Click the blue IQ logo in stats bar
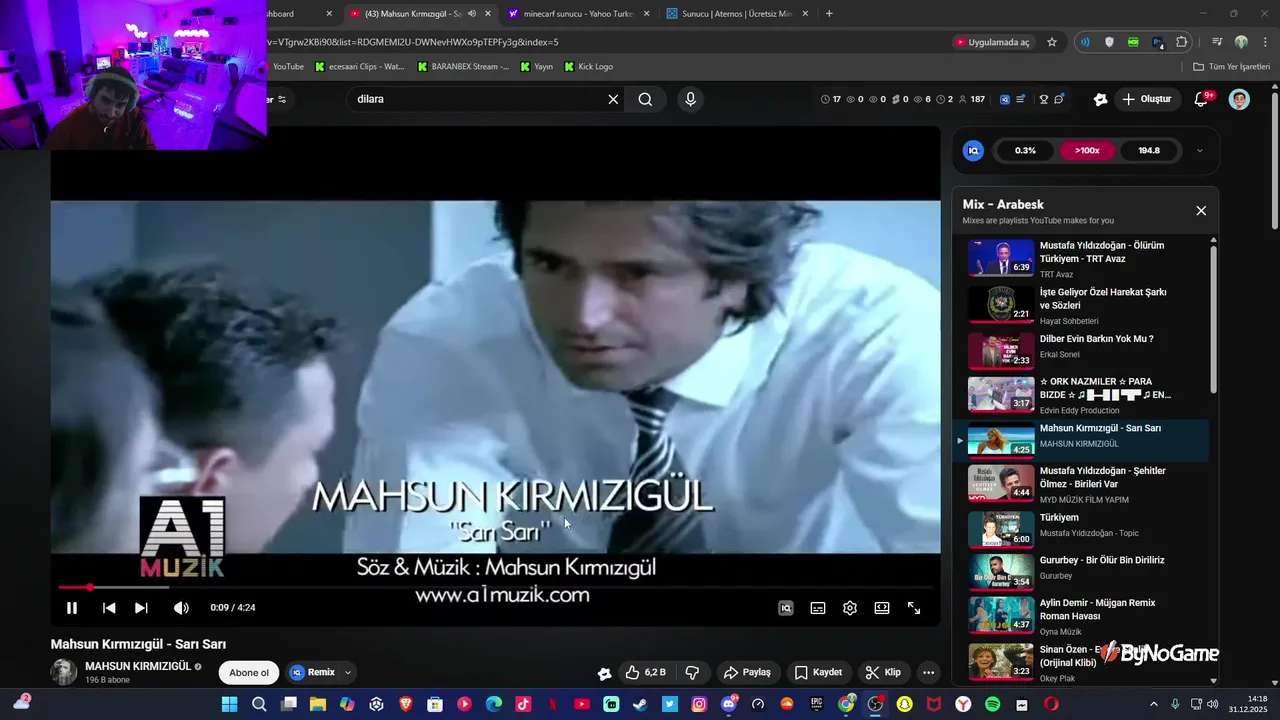Image resolution: width=1280 pixels, height=720 pixels. [x=973, y=151]
